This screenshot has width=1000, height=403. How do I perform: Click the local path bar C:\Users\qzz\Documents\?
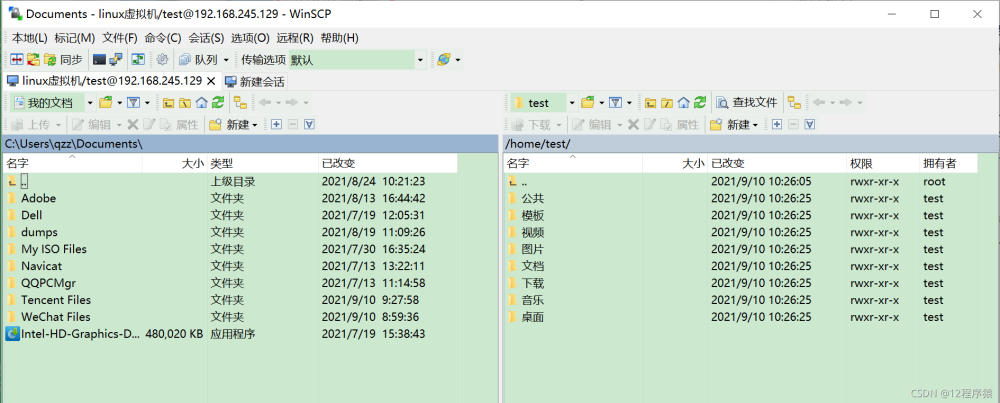pos(250,144)
